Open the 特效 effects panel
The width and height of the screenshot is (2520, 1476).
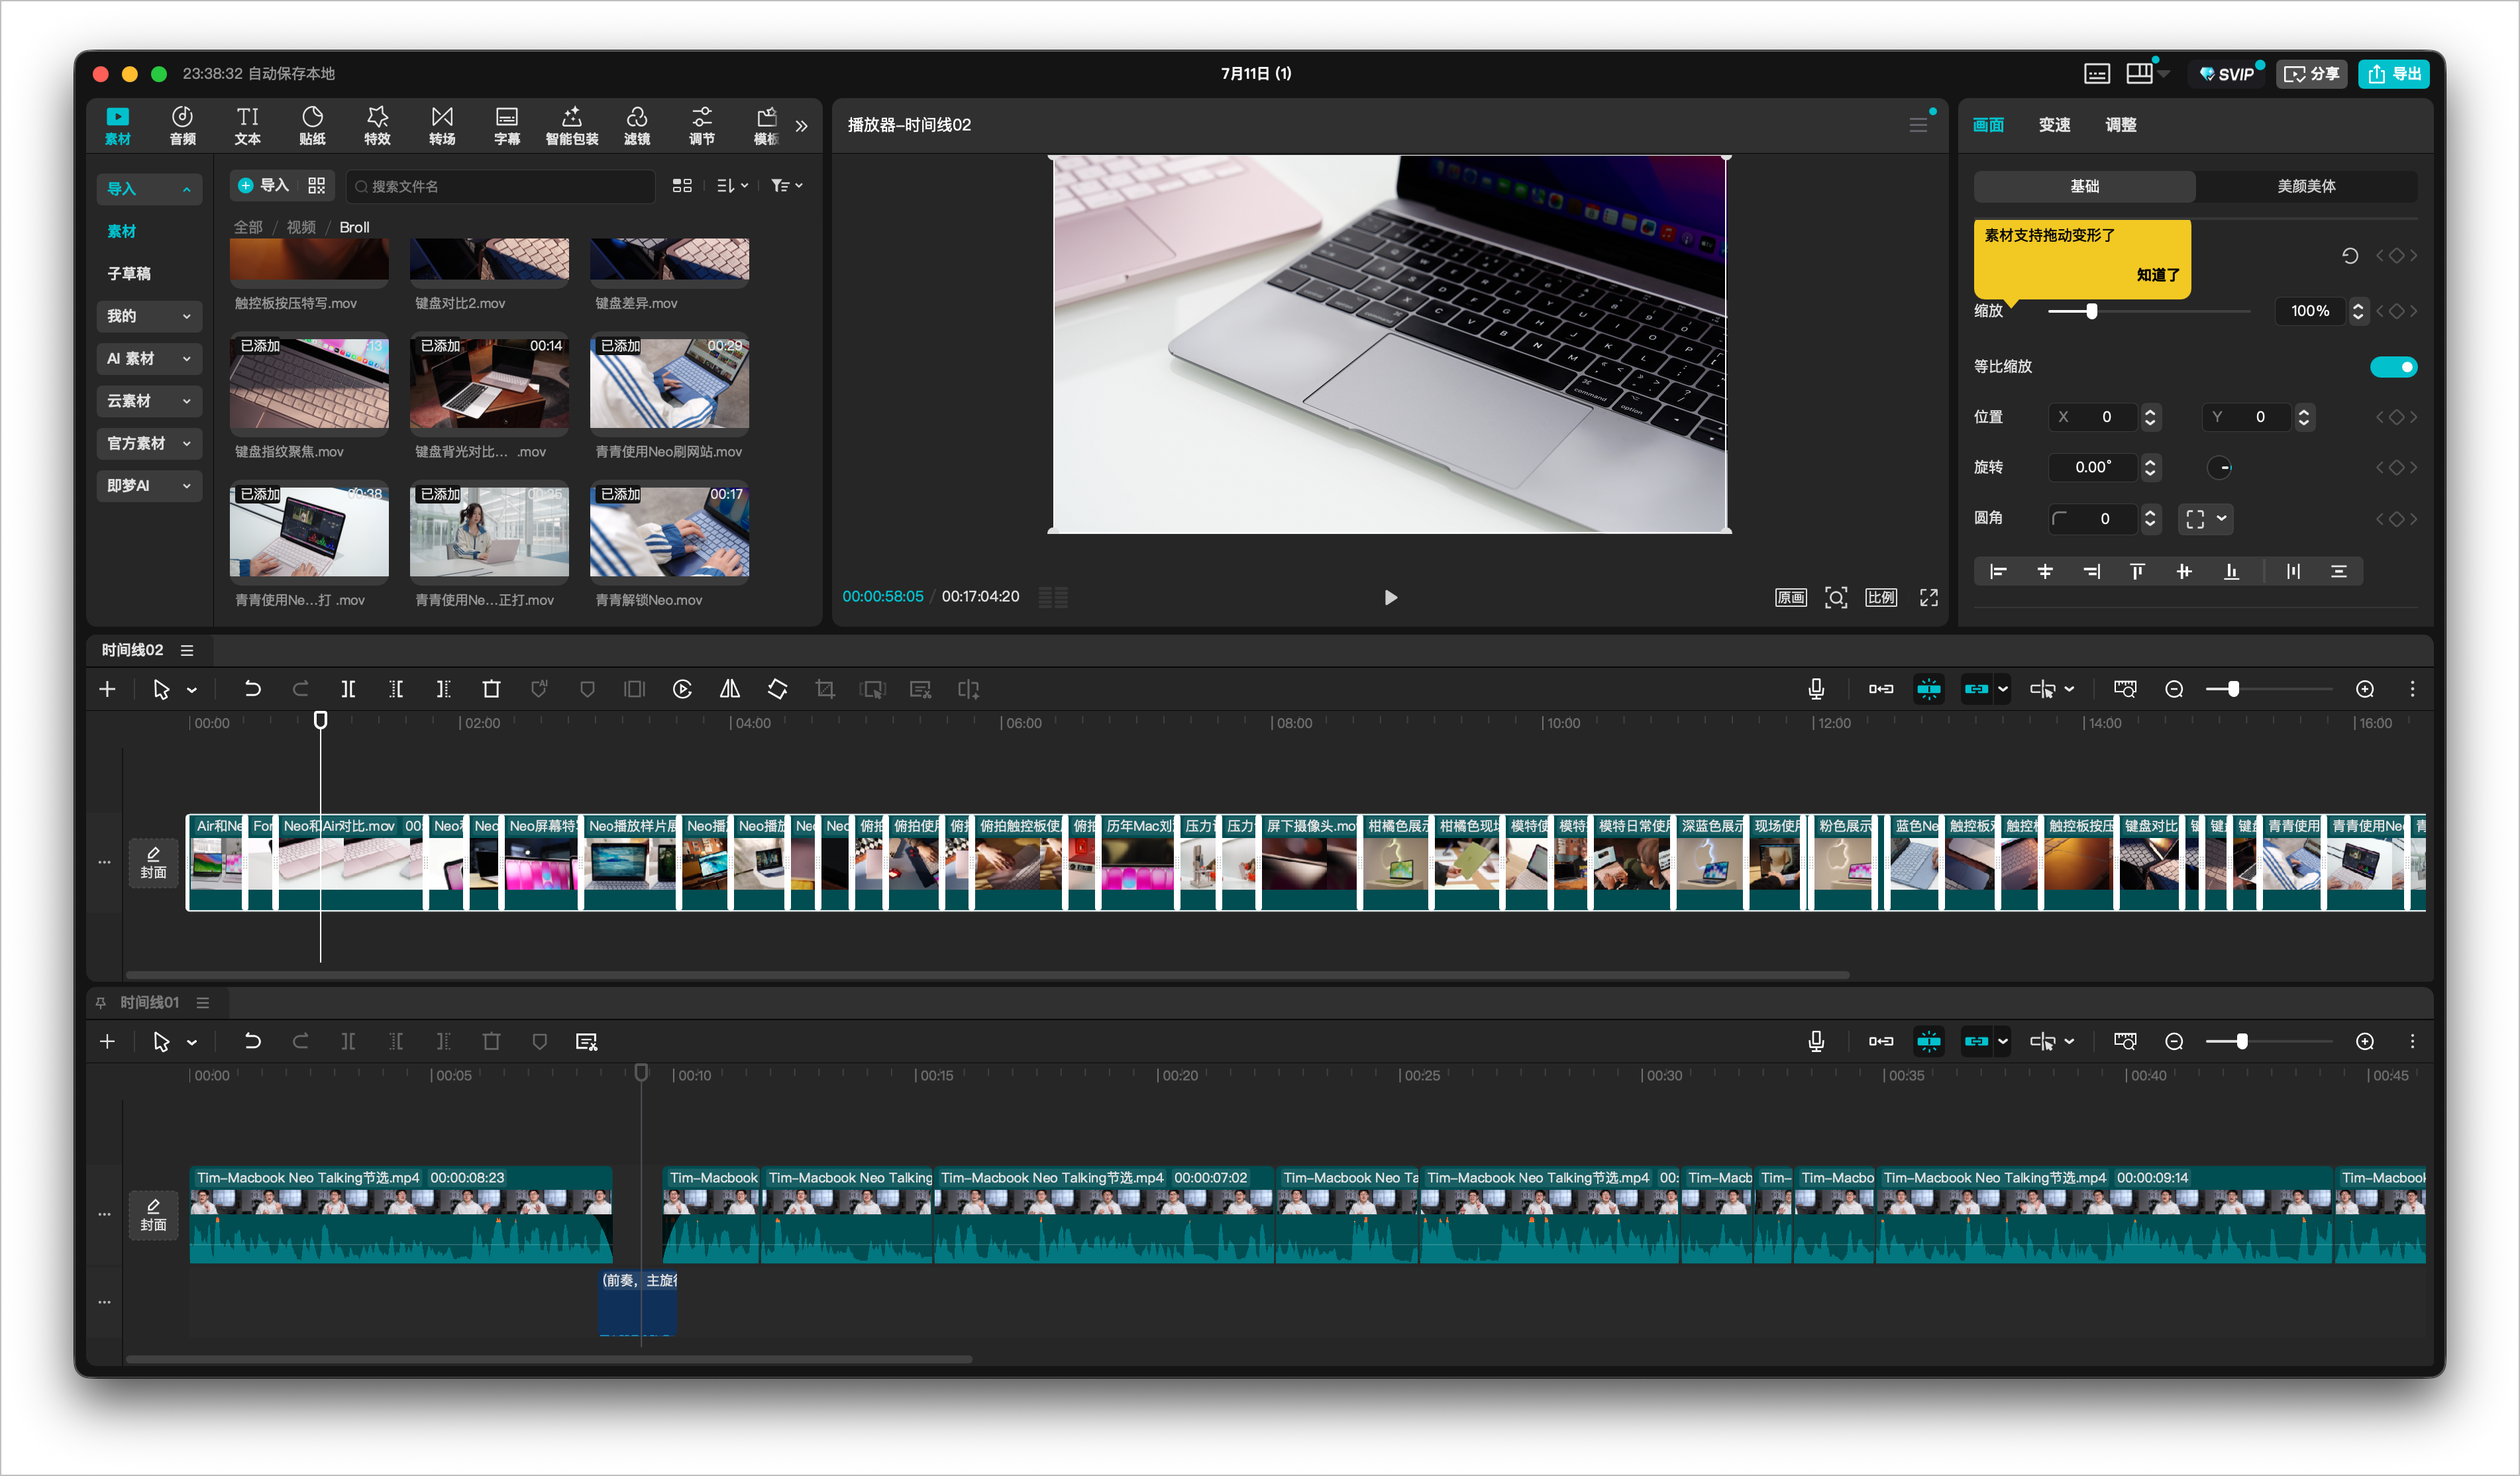(x=377, y=126)
